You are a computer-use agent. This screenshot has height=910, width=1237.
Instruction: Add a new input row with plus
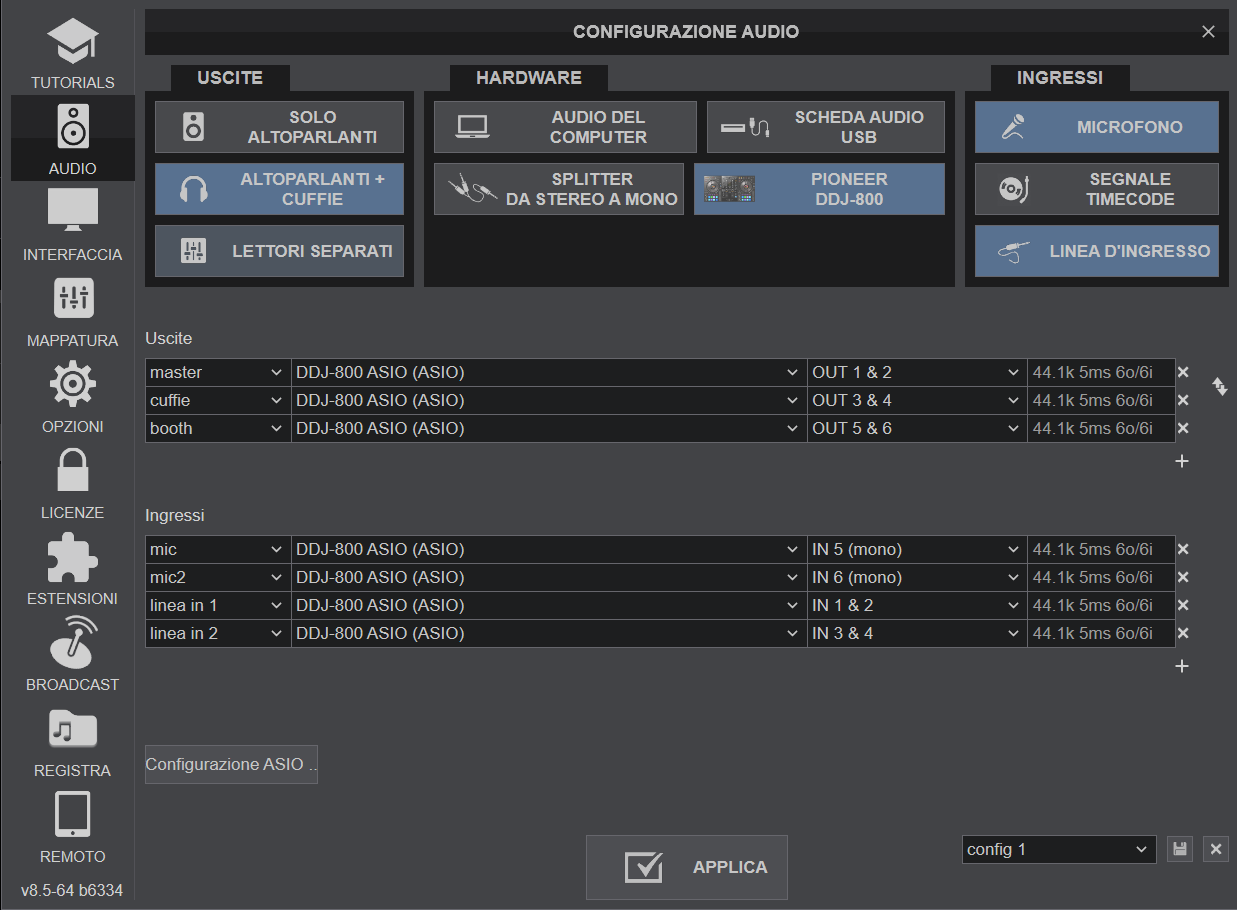click(1182, 666)
